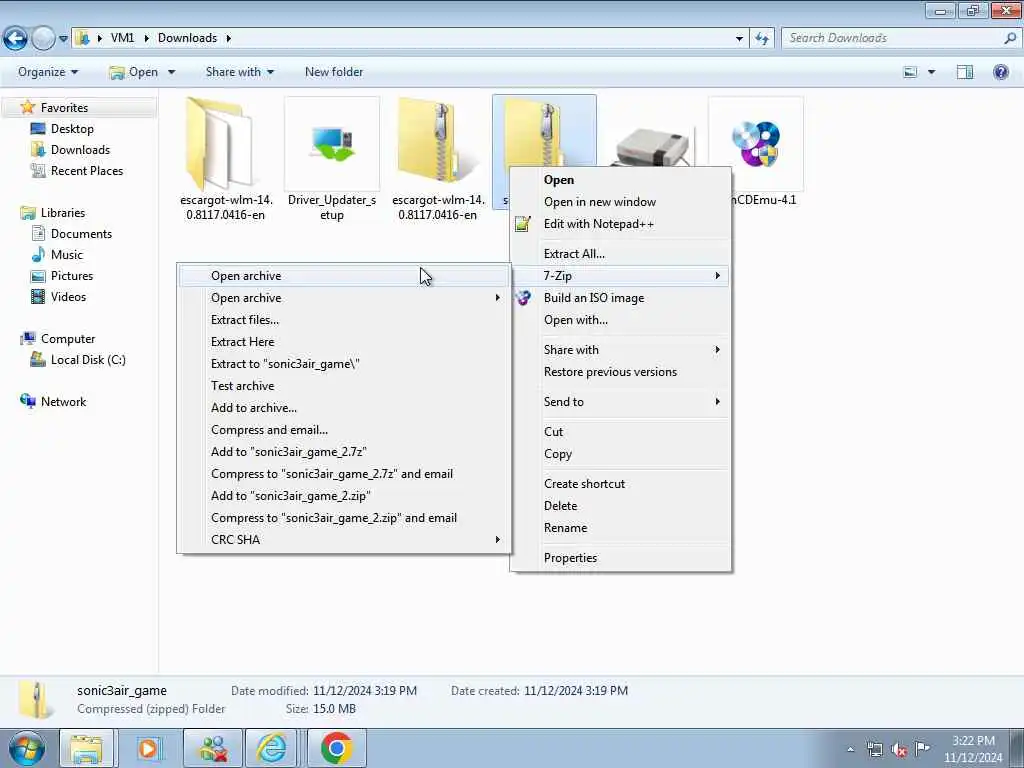
Task: Open the dropdown arrow beside Open button
Action: (171, 72)
